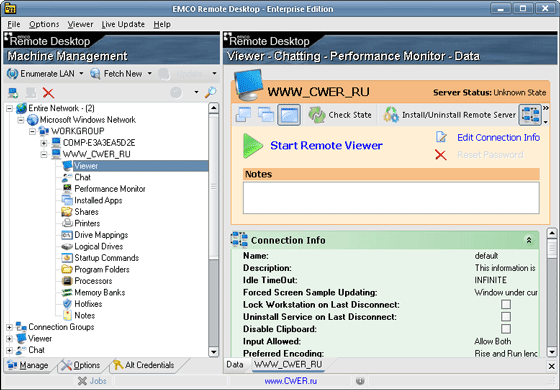Click the Program Folders icon

coord(67,269)
